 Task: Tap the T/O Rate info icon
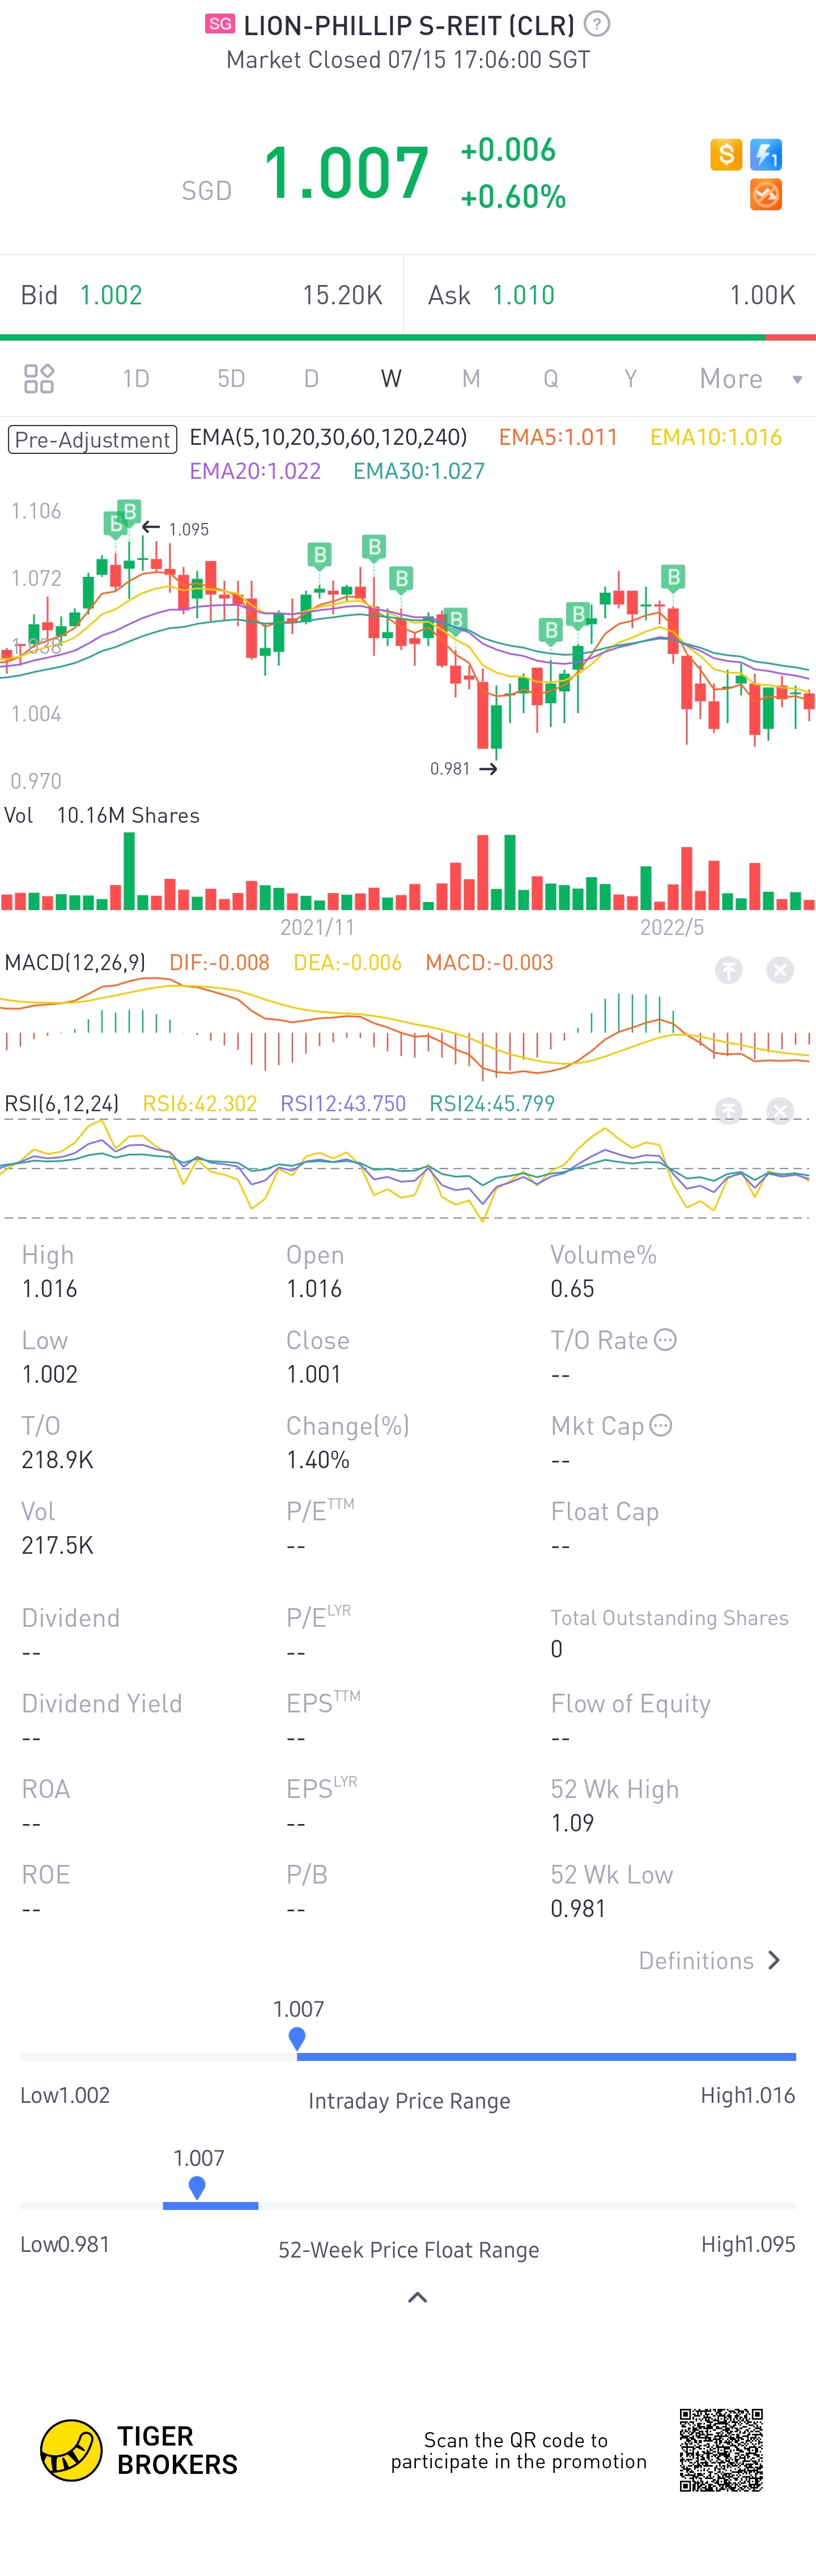click(665, 1339)
